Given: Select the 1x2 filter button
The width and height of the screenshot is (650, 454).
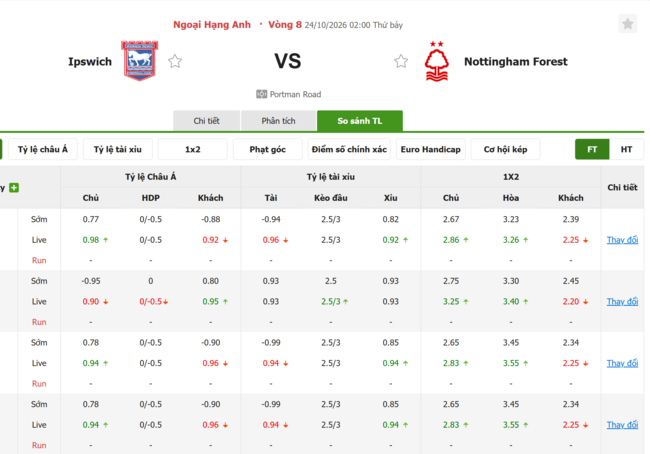Looking at the screenshot, I should (193, 149).
